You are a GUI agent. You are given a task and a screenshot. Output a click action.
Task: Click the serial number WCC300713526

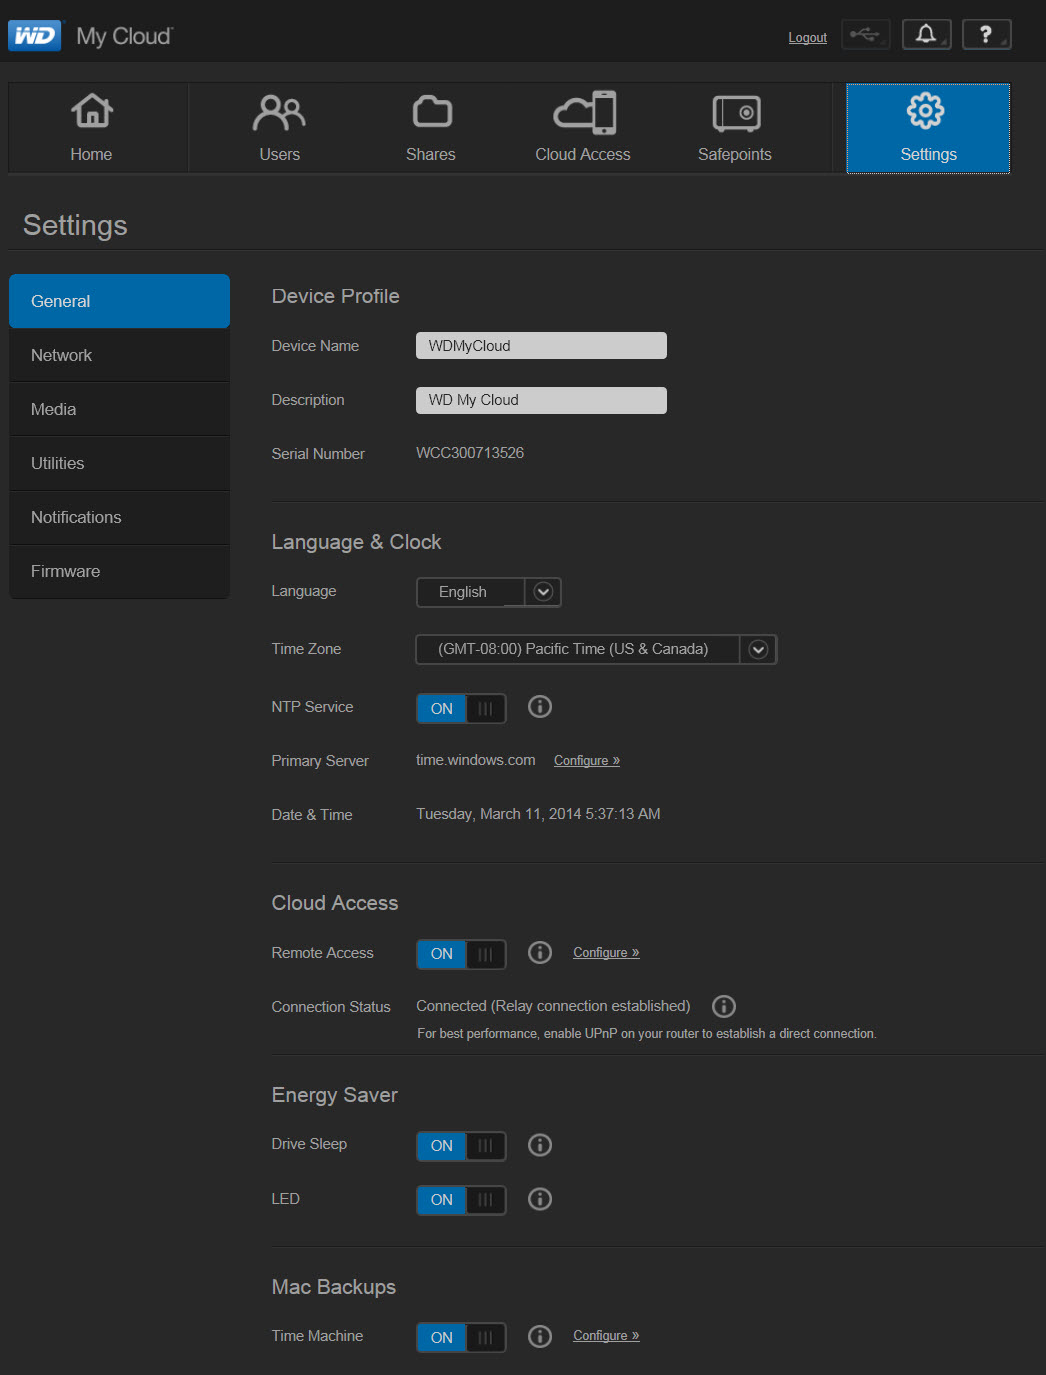click(x=470, y=453)
